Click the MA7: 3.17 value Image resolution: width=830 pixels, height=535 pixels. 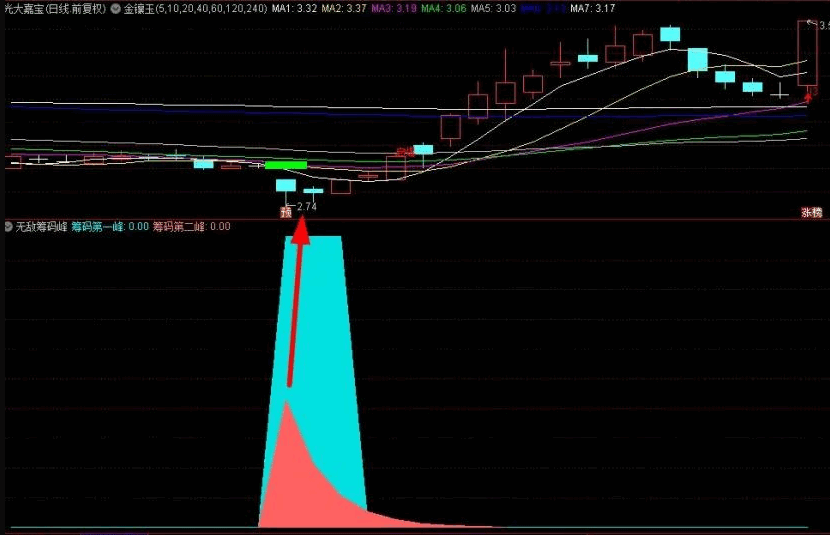pos(593,8)
